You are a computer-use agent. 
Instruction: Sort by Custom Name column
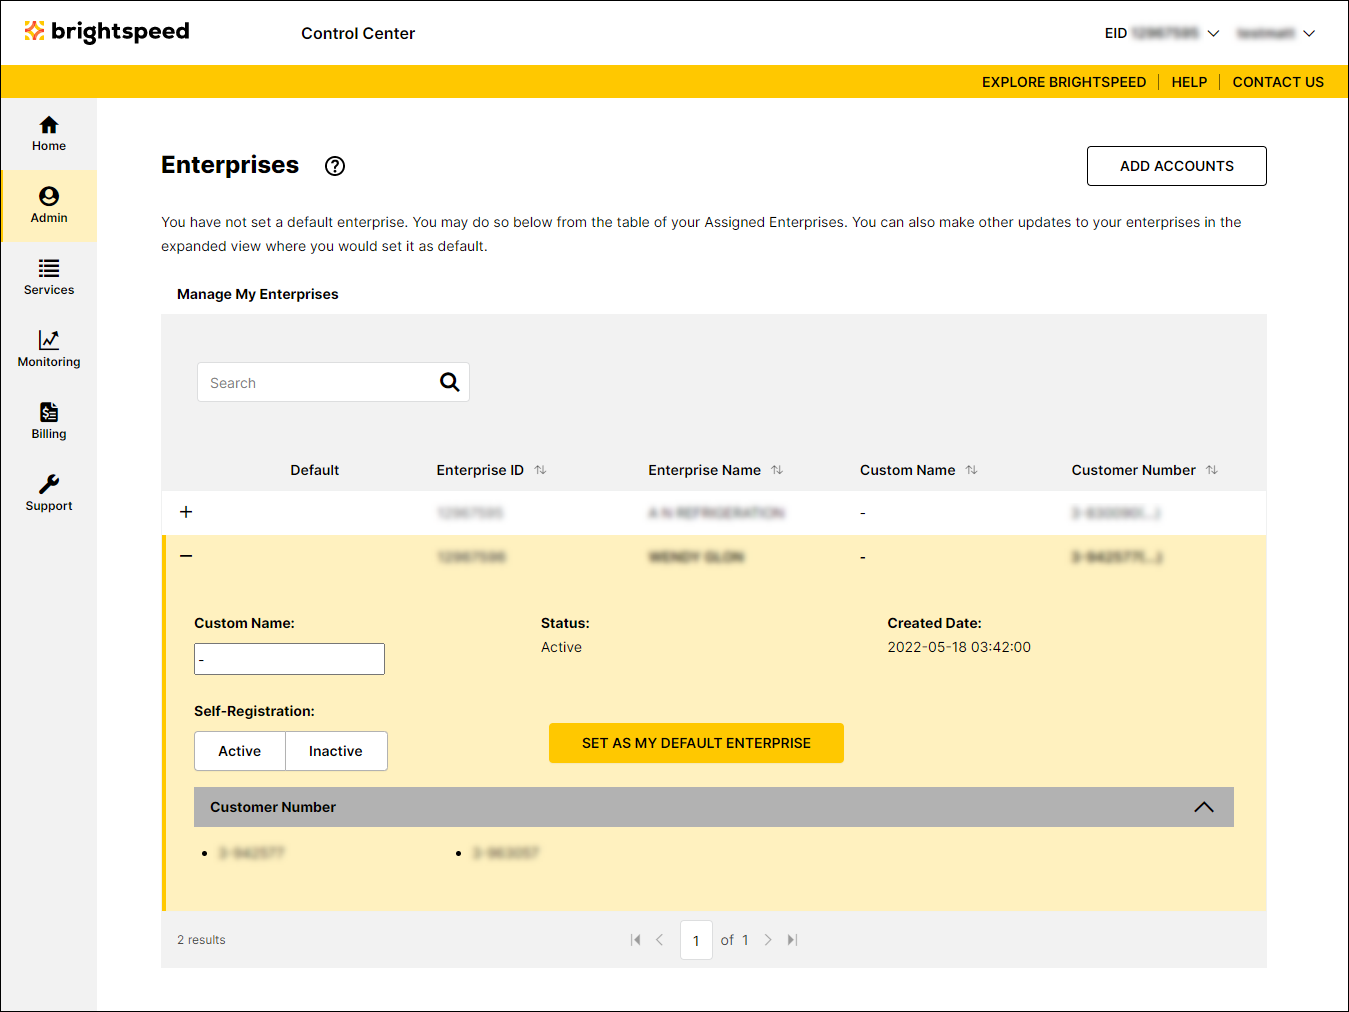tap(971, 470)
